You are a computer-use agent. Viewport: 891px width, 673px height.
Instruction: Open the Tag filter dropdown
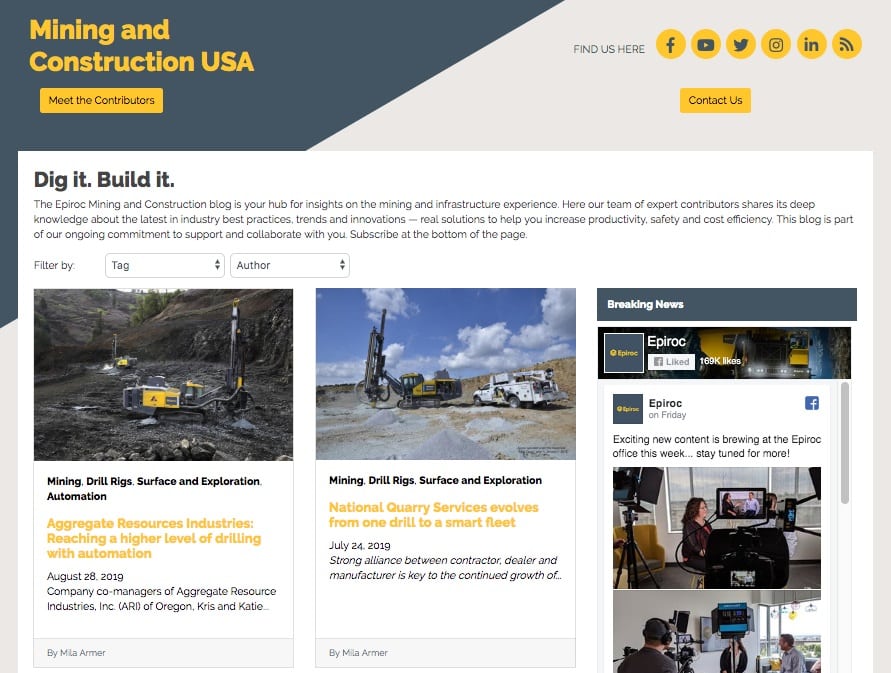tap(165, 265)
